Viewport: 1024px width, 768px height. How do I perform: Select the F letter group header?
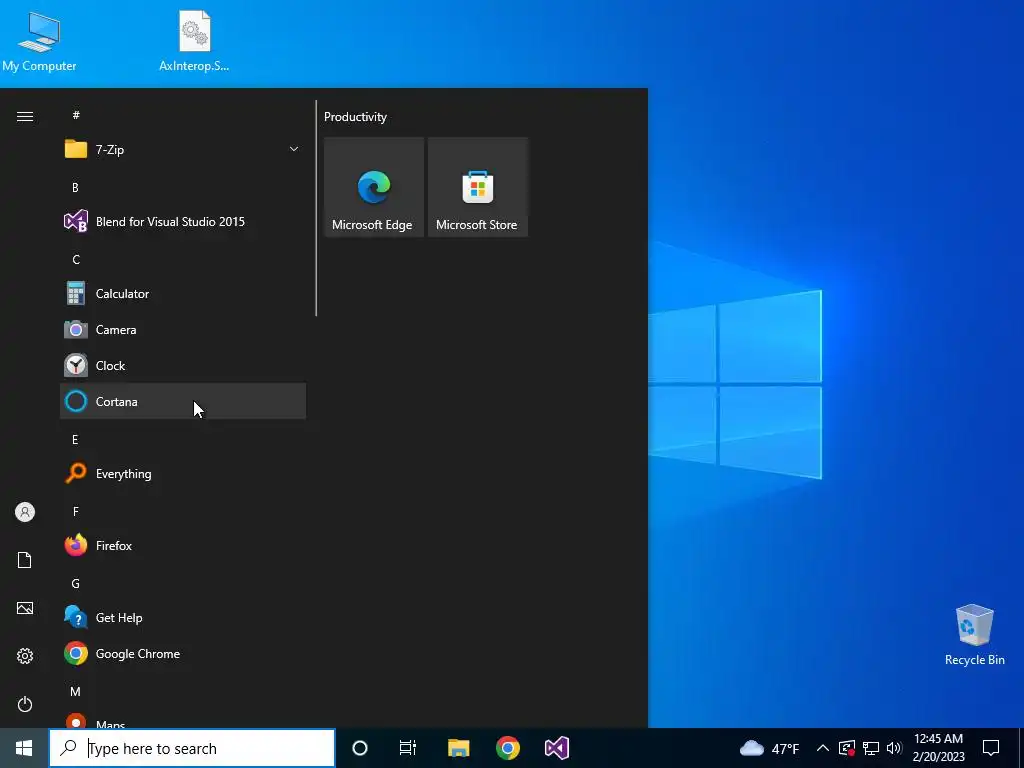pos(75,511)
